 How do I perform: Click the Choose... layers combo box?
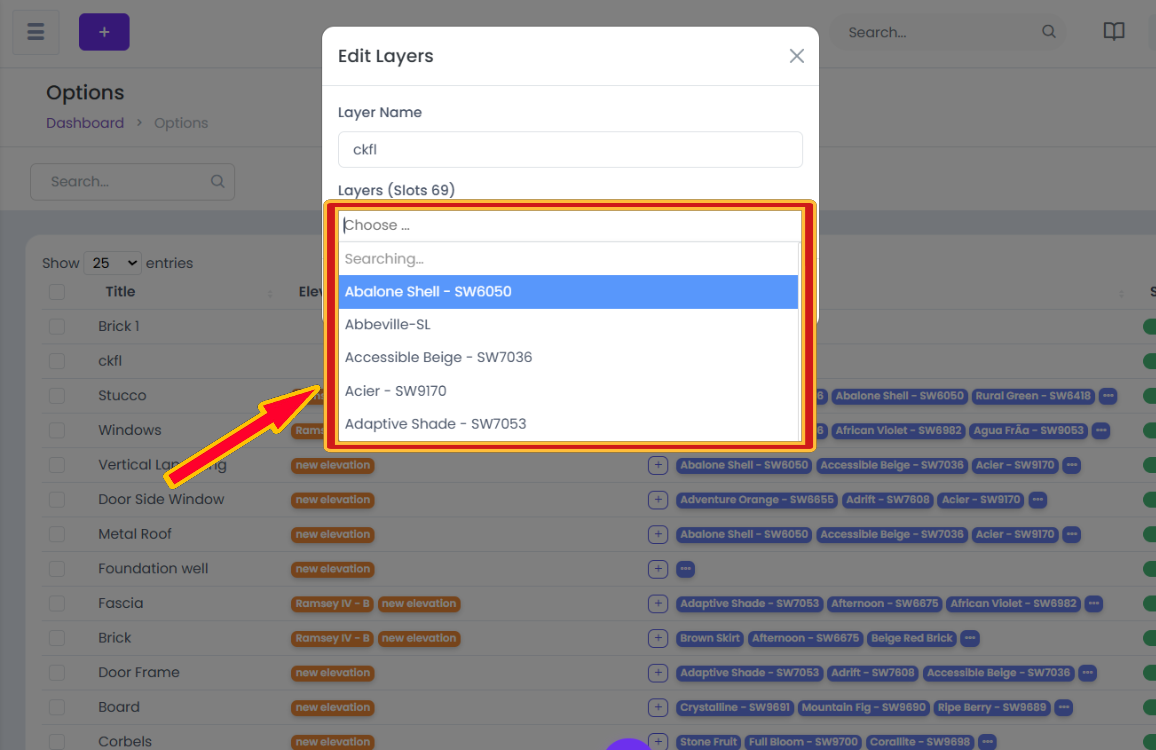click(570, 226)
